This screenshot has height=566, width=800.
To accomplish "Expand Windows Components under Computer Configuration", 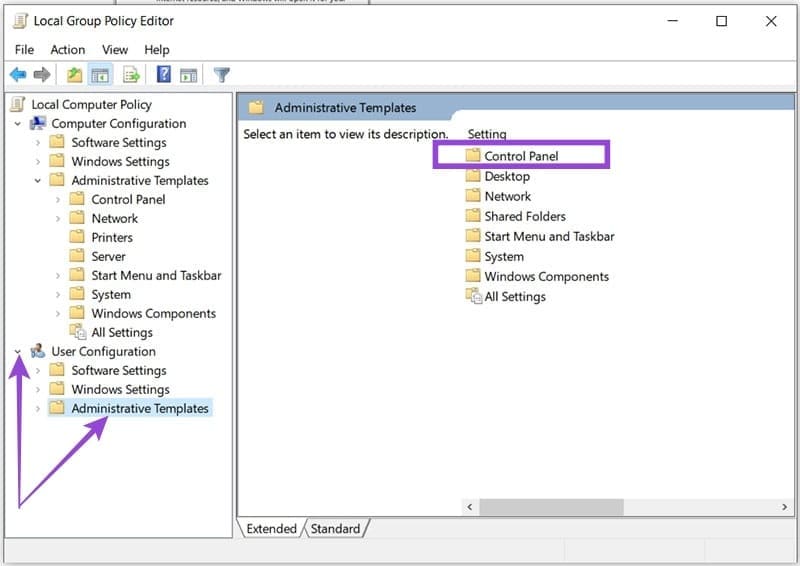I will point(58,313).
